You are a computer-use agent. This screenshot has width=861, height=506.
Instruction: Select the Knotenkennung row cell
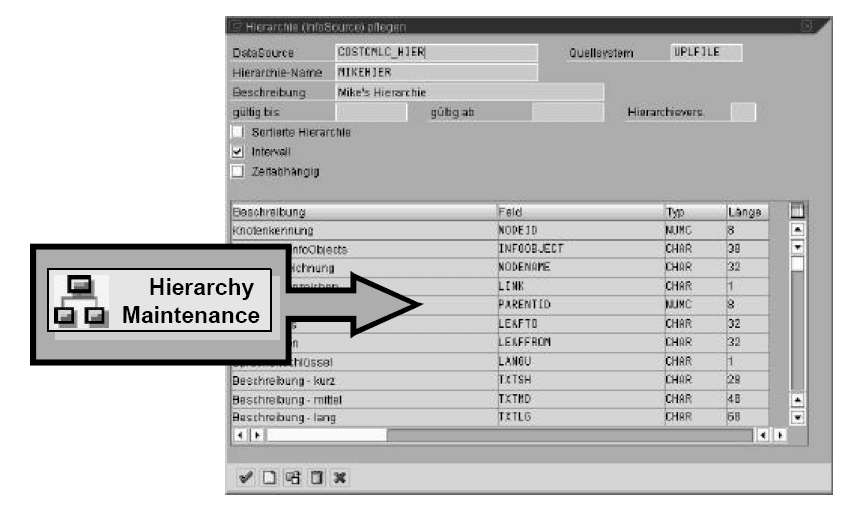(364, 230)
